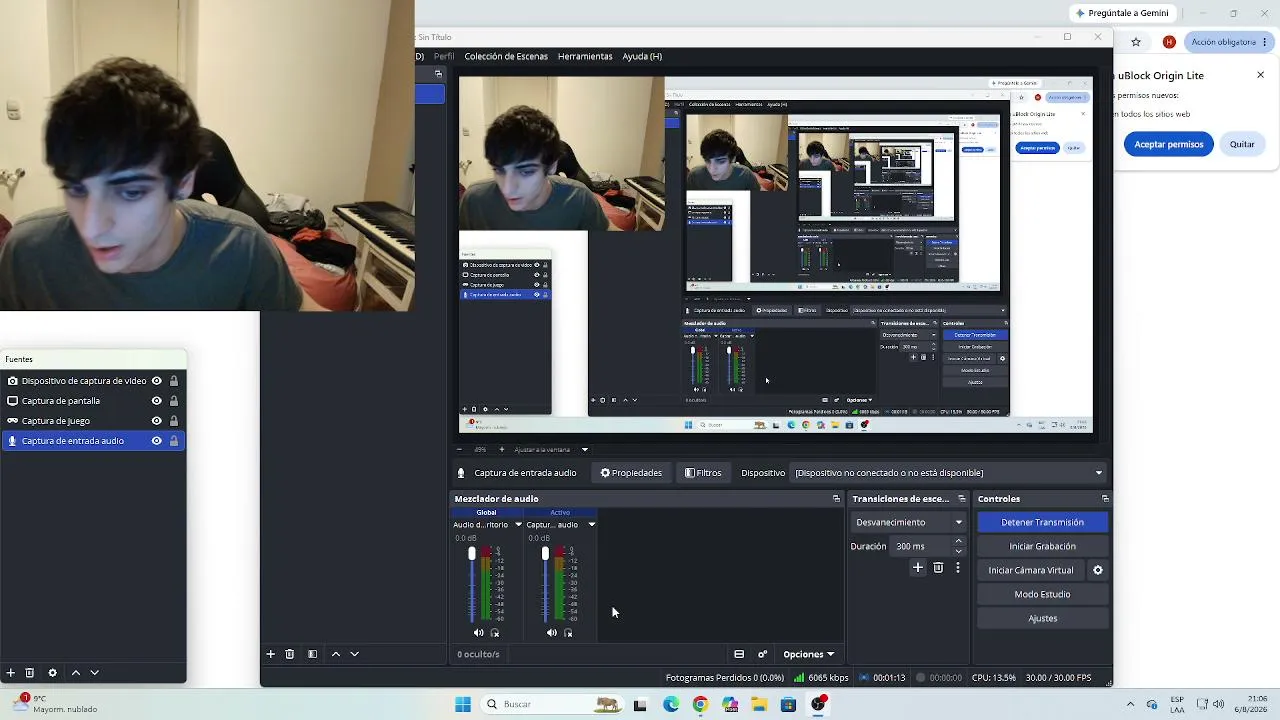1280x720 pixels.
Task: Lock Captura de pantalla source
Action: (174, 401)
